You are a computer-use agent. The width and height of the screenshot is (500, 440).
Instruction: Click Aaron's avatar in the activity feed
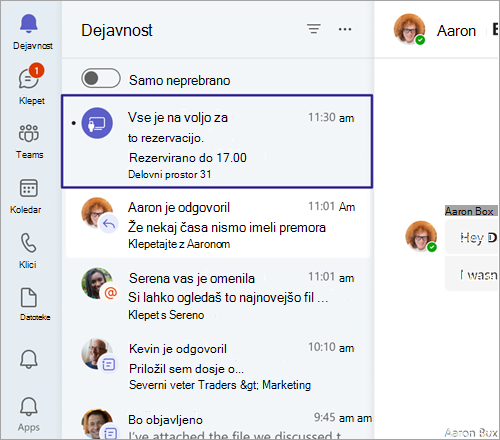click(x=97, y=213)
